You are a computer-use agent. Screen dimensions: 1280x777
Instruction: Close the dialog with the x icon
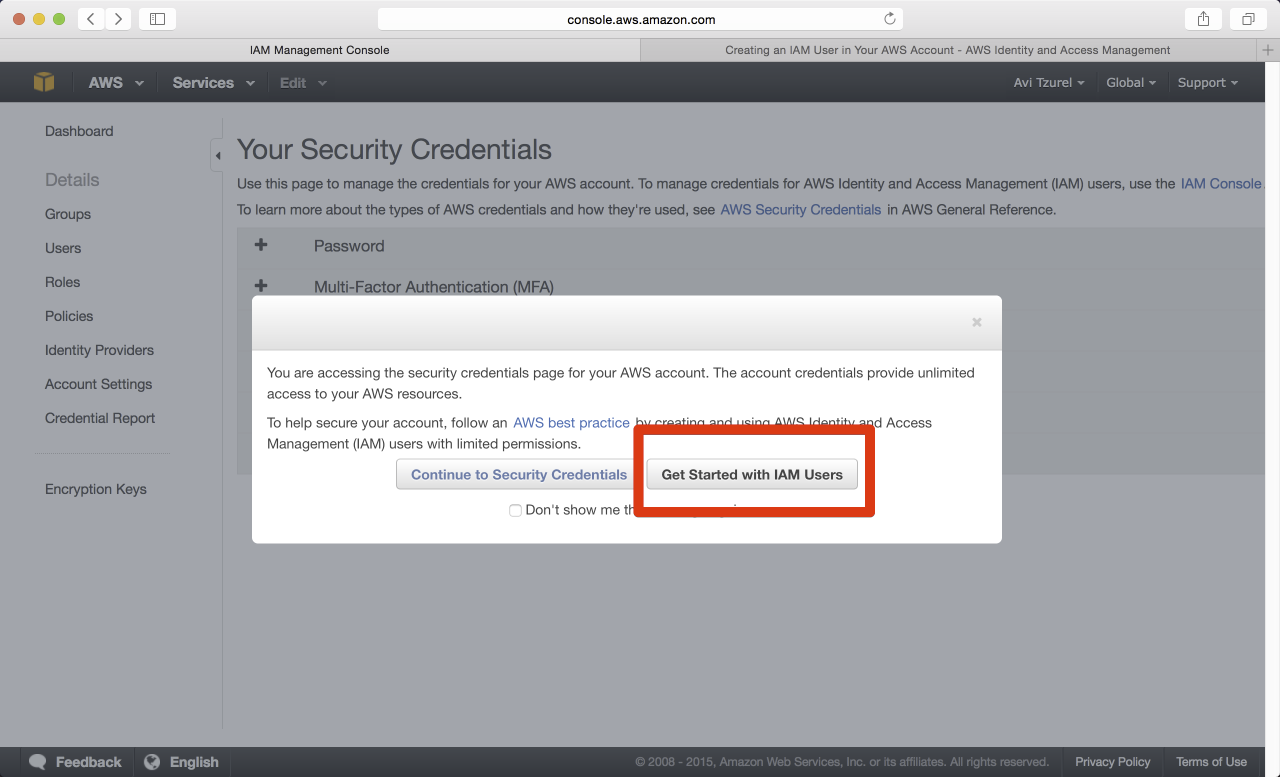coord(977,322)
